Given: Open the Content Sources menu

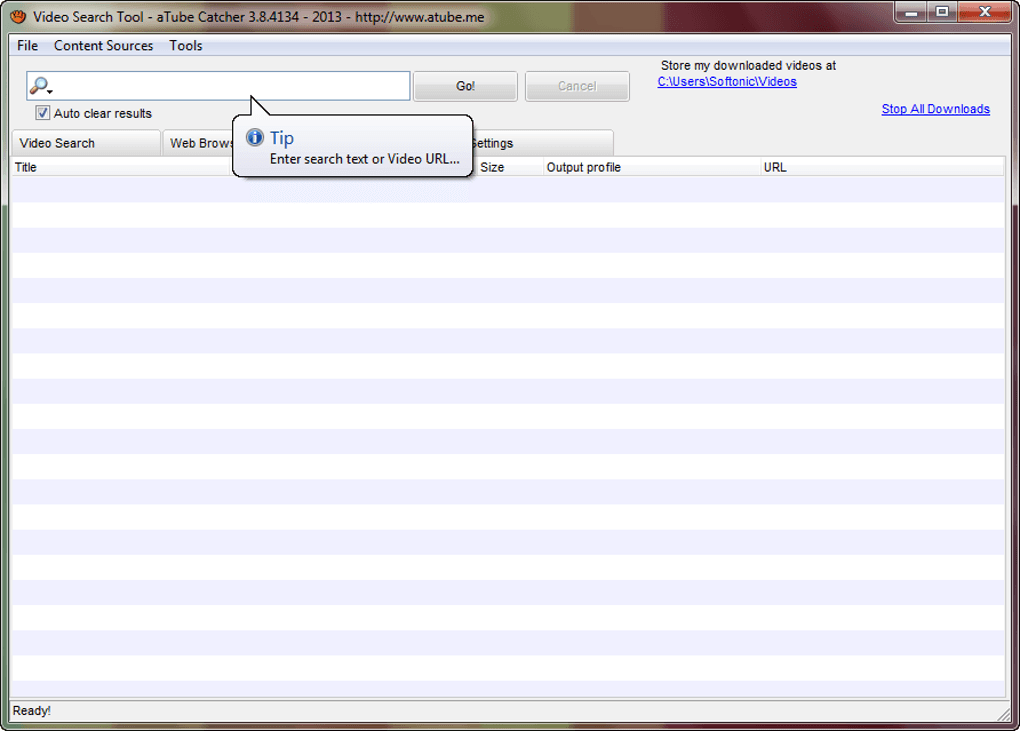Looking at the screenshot, I should [103, 46].
